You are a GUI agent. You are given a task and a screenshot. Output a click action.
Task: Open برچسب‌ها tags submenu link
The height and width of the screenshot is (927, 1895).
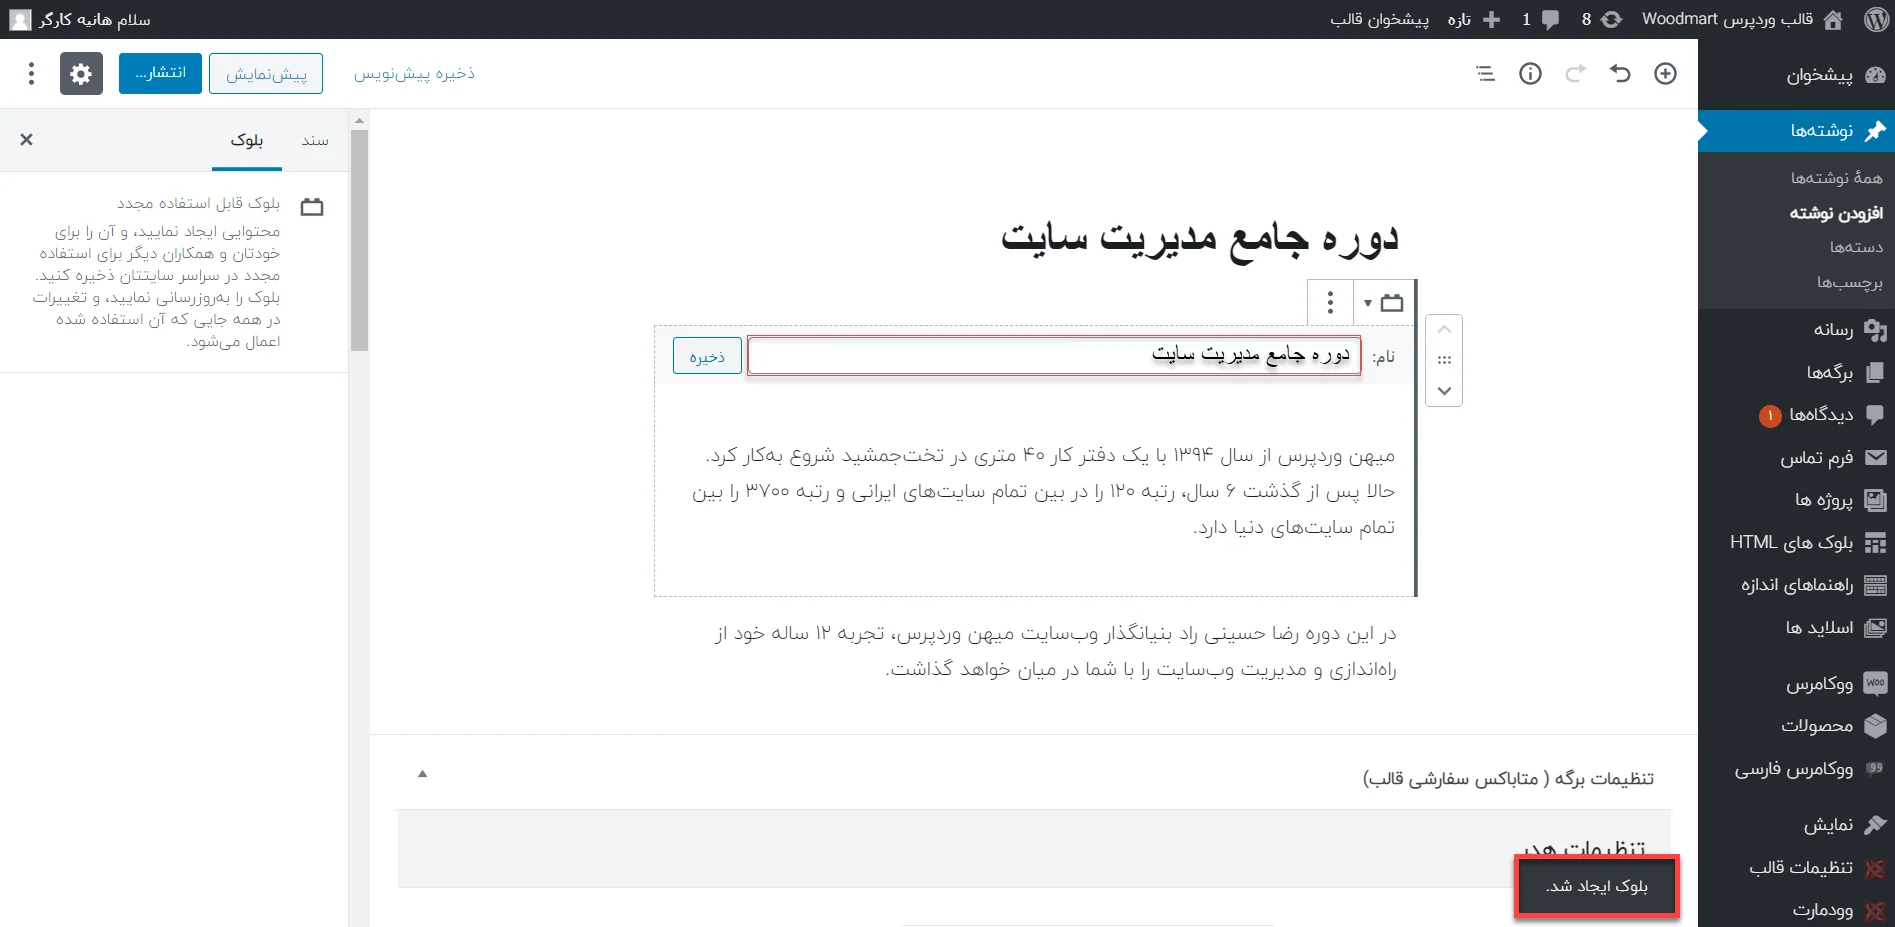tap(1850, 282)
